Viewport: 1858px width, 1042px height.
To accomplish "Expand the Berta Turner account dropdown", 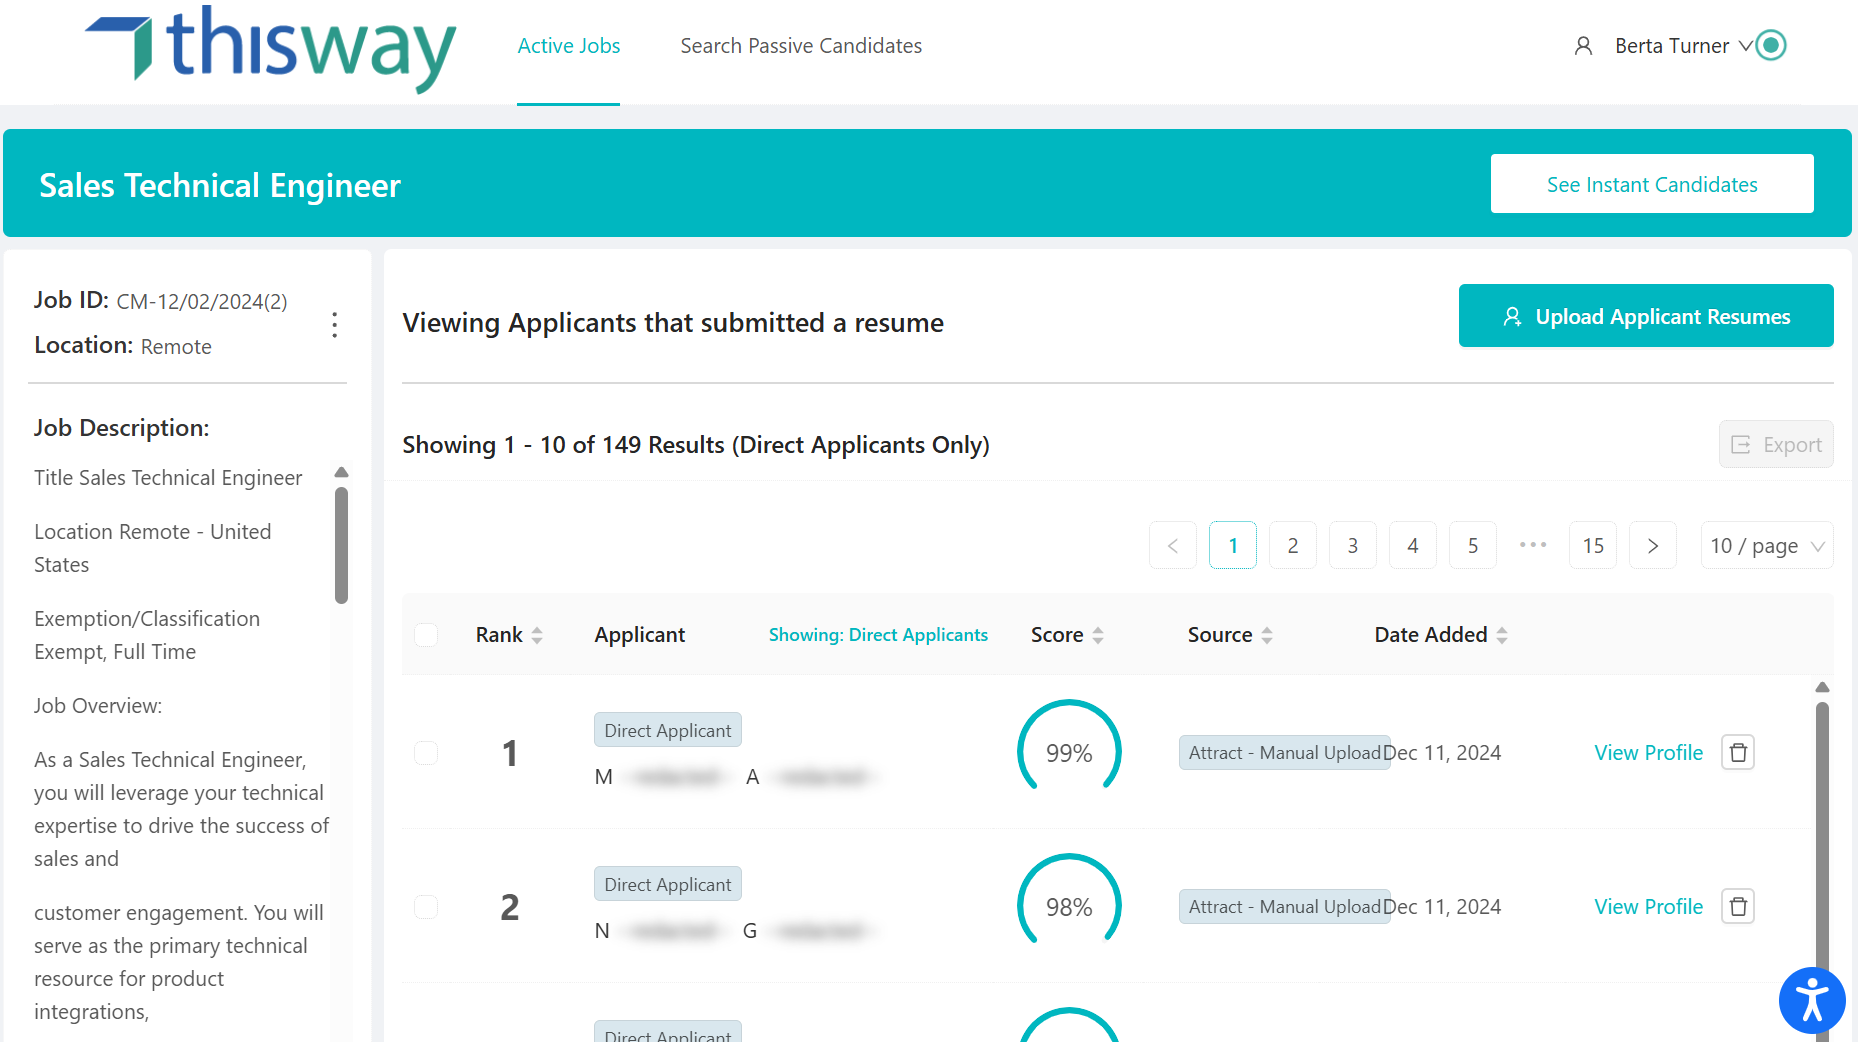I will point(1745,45).
